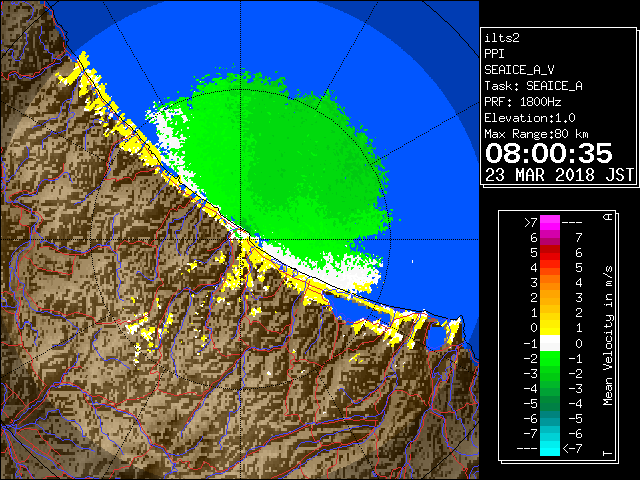
Task: Click the bright green '-1' legend swatch
Action: point(550,358)
